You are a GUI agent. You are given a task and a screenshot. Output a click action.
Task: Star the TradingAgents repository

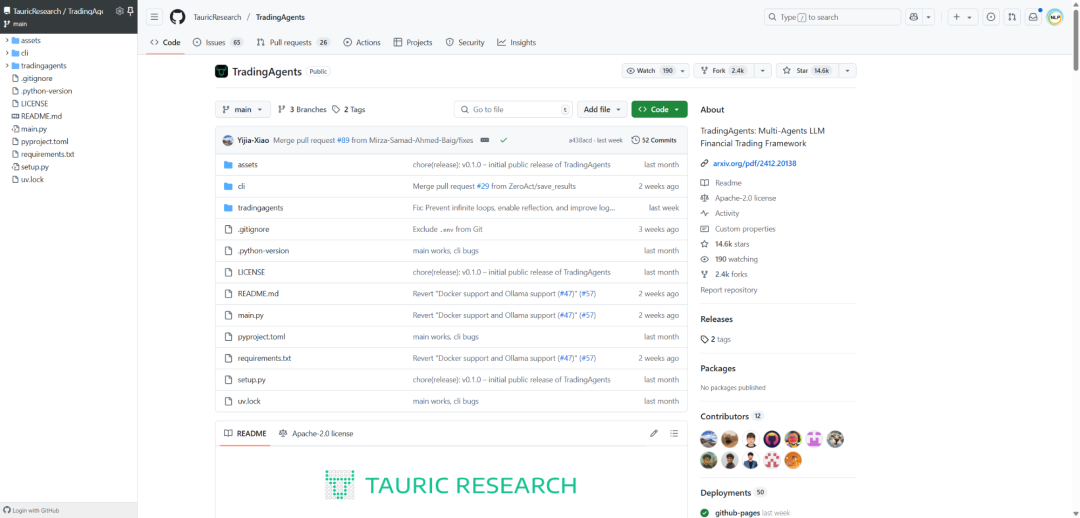tap(807, 71)
